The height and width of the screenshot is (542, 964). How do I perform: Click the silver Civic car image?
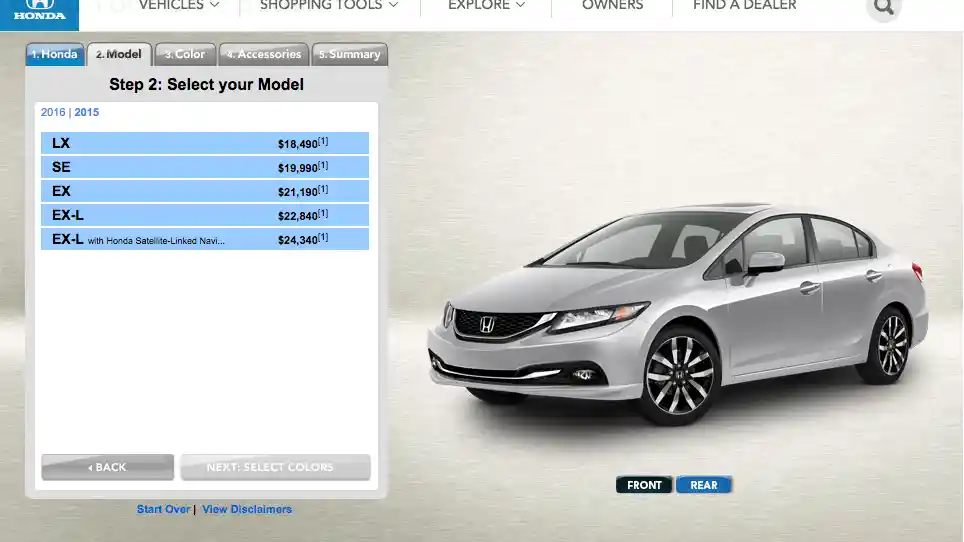coord(676,313)
